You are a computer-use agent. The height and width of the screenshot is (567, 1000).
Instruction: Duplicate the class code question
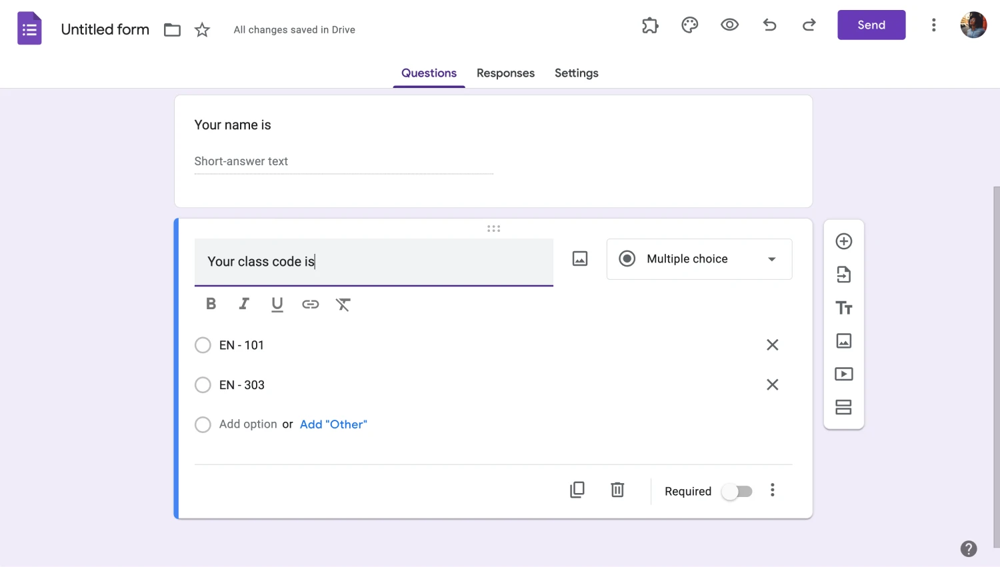[x=577, y=490]
